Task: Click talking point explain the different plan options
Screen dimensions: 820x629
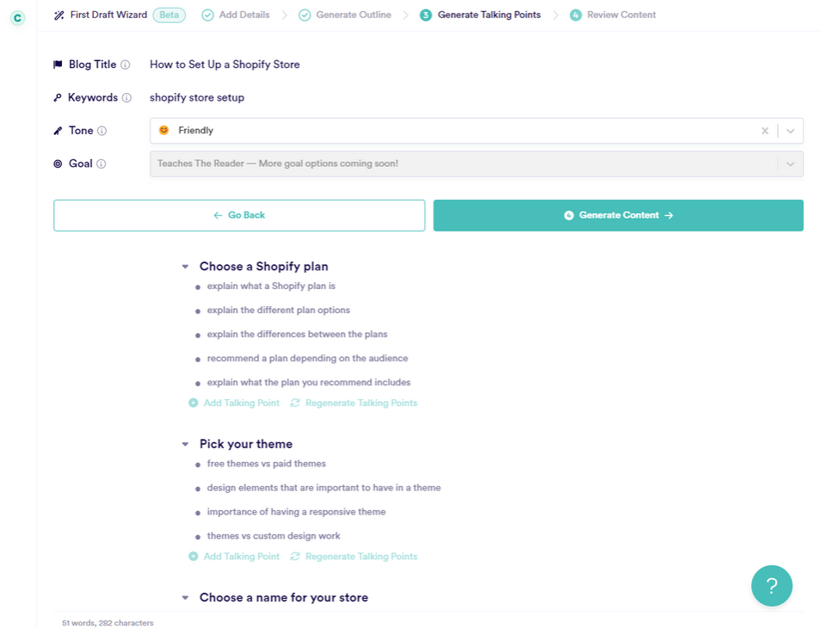Action: [278, 310]
